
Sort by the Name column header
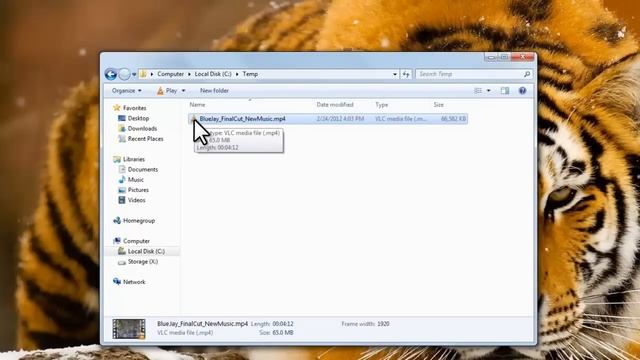click(197, 105)
